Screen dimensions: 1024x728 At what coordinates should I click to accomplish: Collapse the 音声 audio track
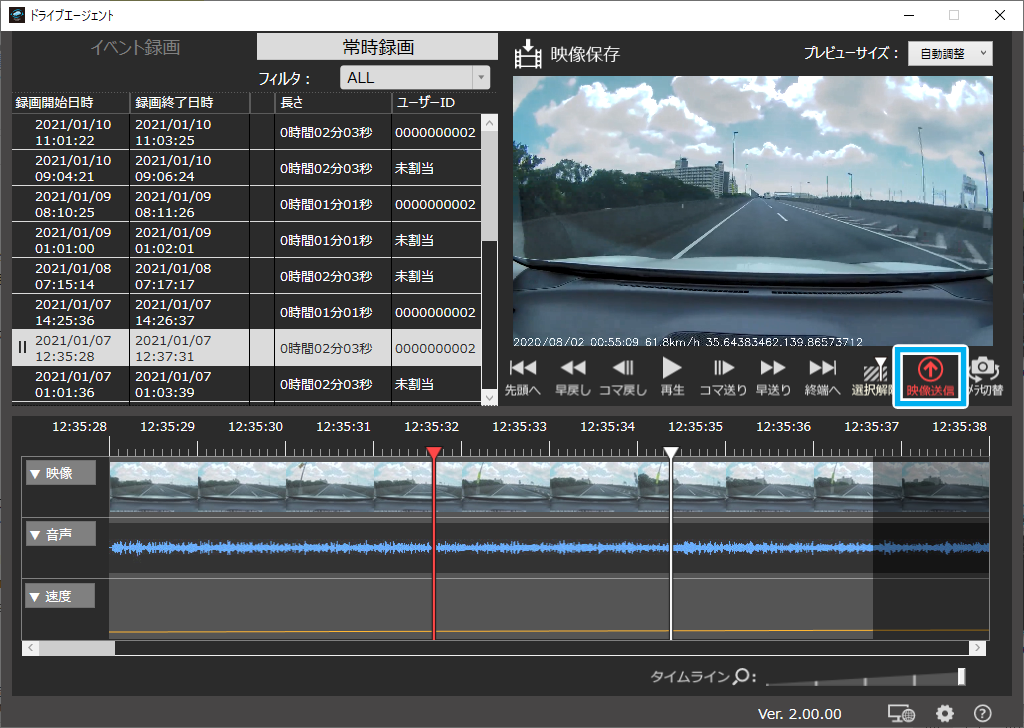[x=60, y=535]
